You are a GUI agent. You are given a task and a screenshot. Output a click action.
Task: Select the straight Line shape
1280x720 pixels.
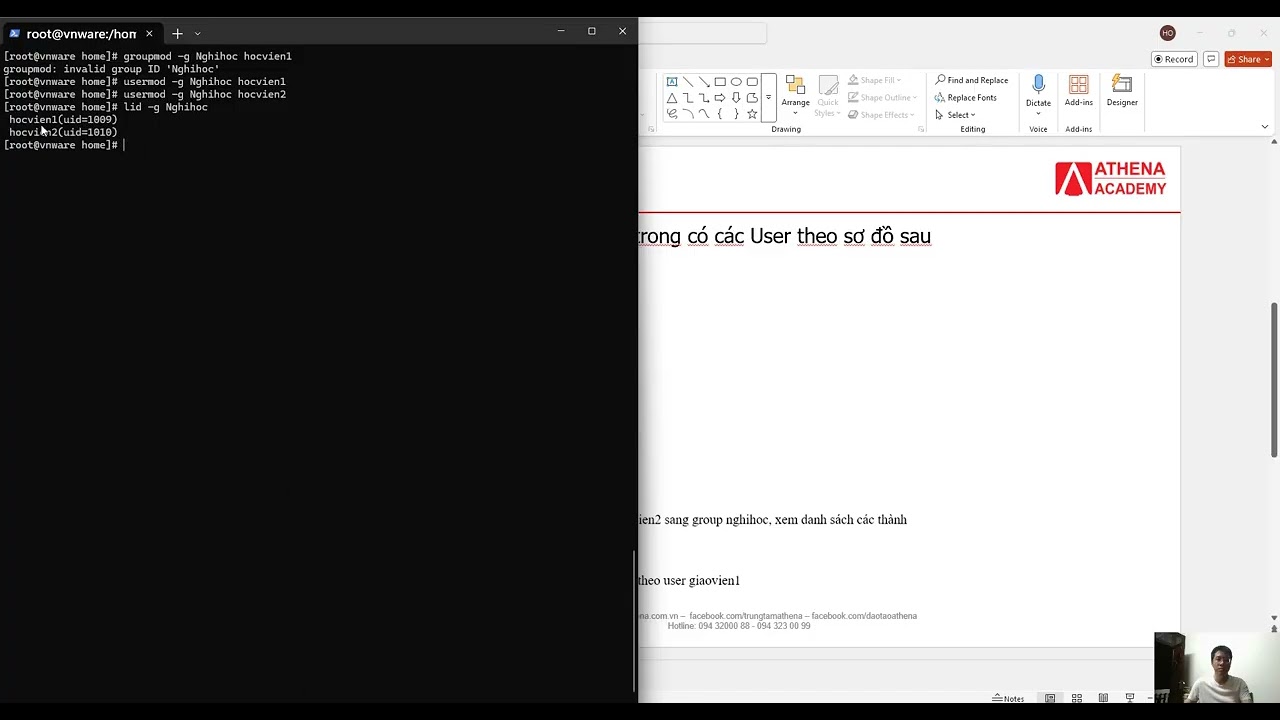(688, 82)
